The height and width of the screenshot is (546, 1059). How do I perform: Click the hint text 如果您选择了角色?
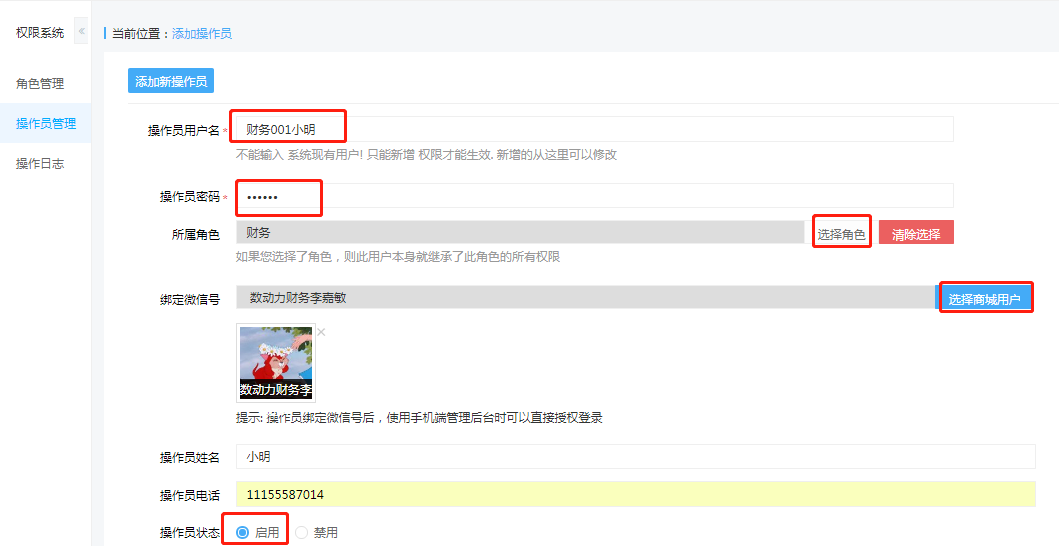coord(398,257)
